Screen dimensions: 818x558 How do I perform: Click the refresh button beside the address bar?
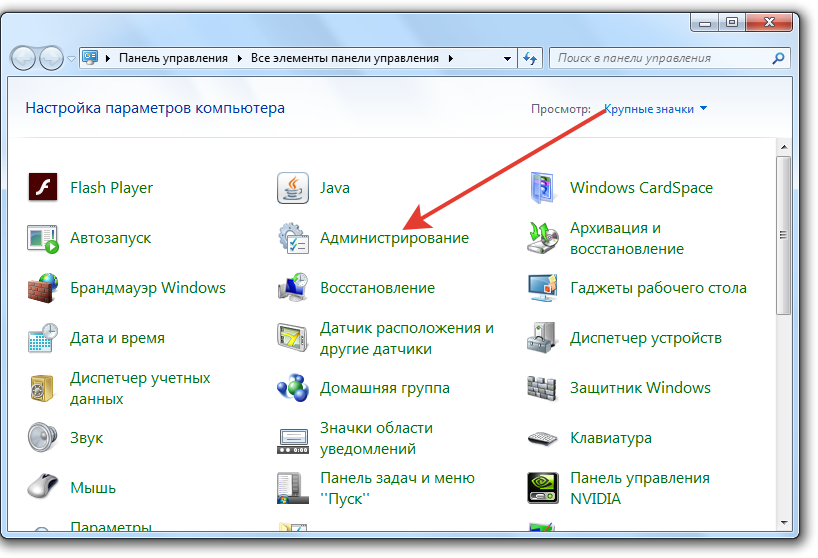point(530,58)
